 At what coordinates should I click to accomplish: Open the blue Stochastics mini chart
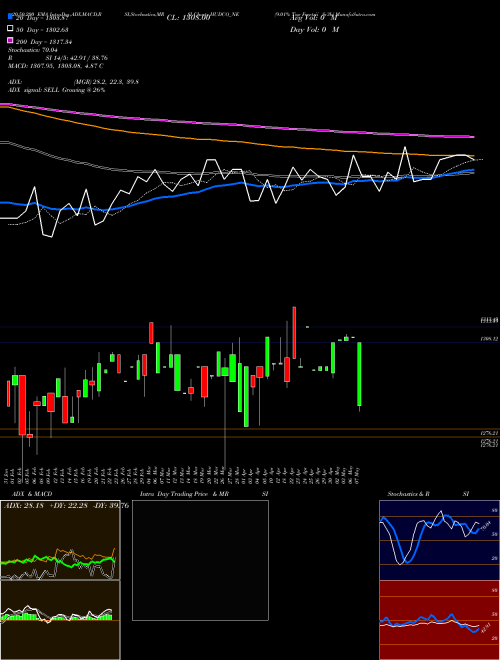point(439,540)
